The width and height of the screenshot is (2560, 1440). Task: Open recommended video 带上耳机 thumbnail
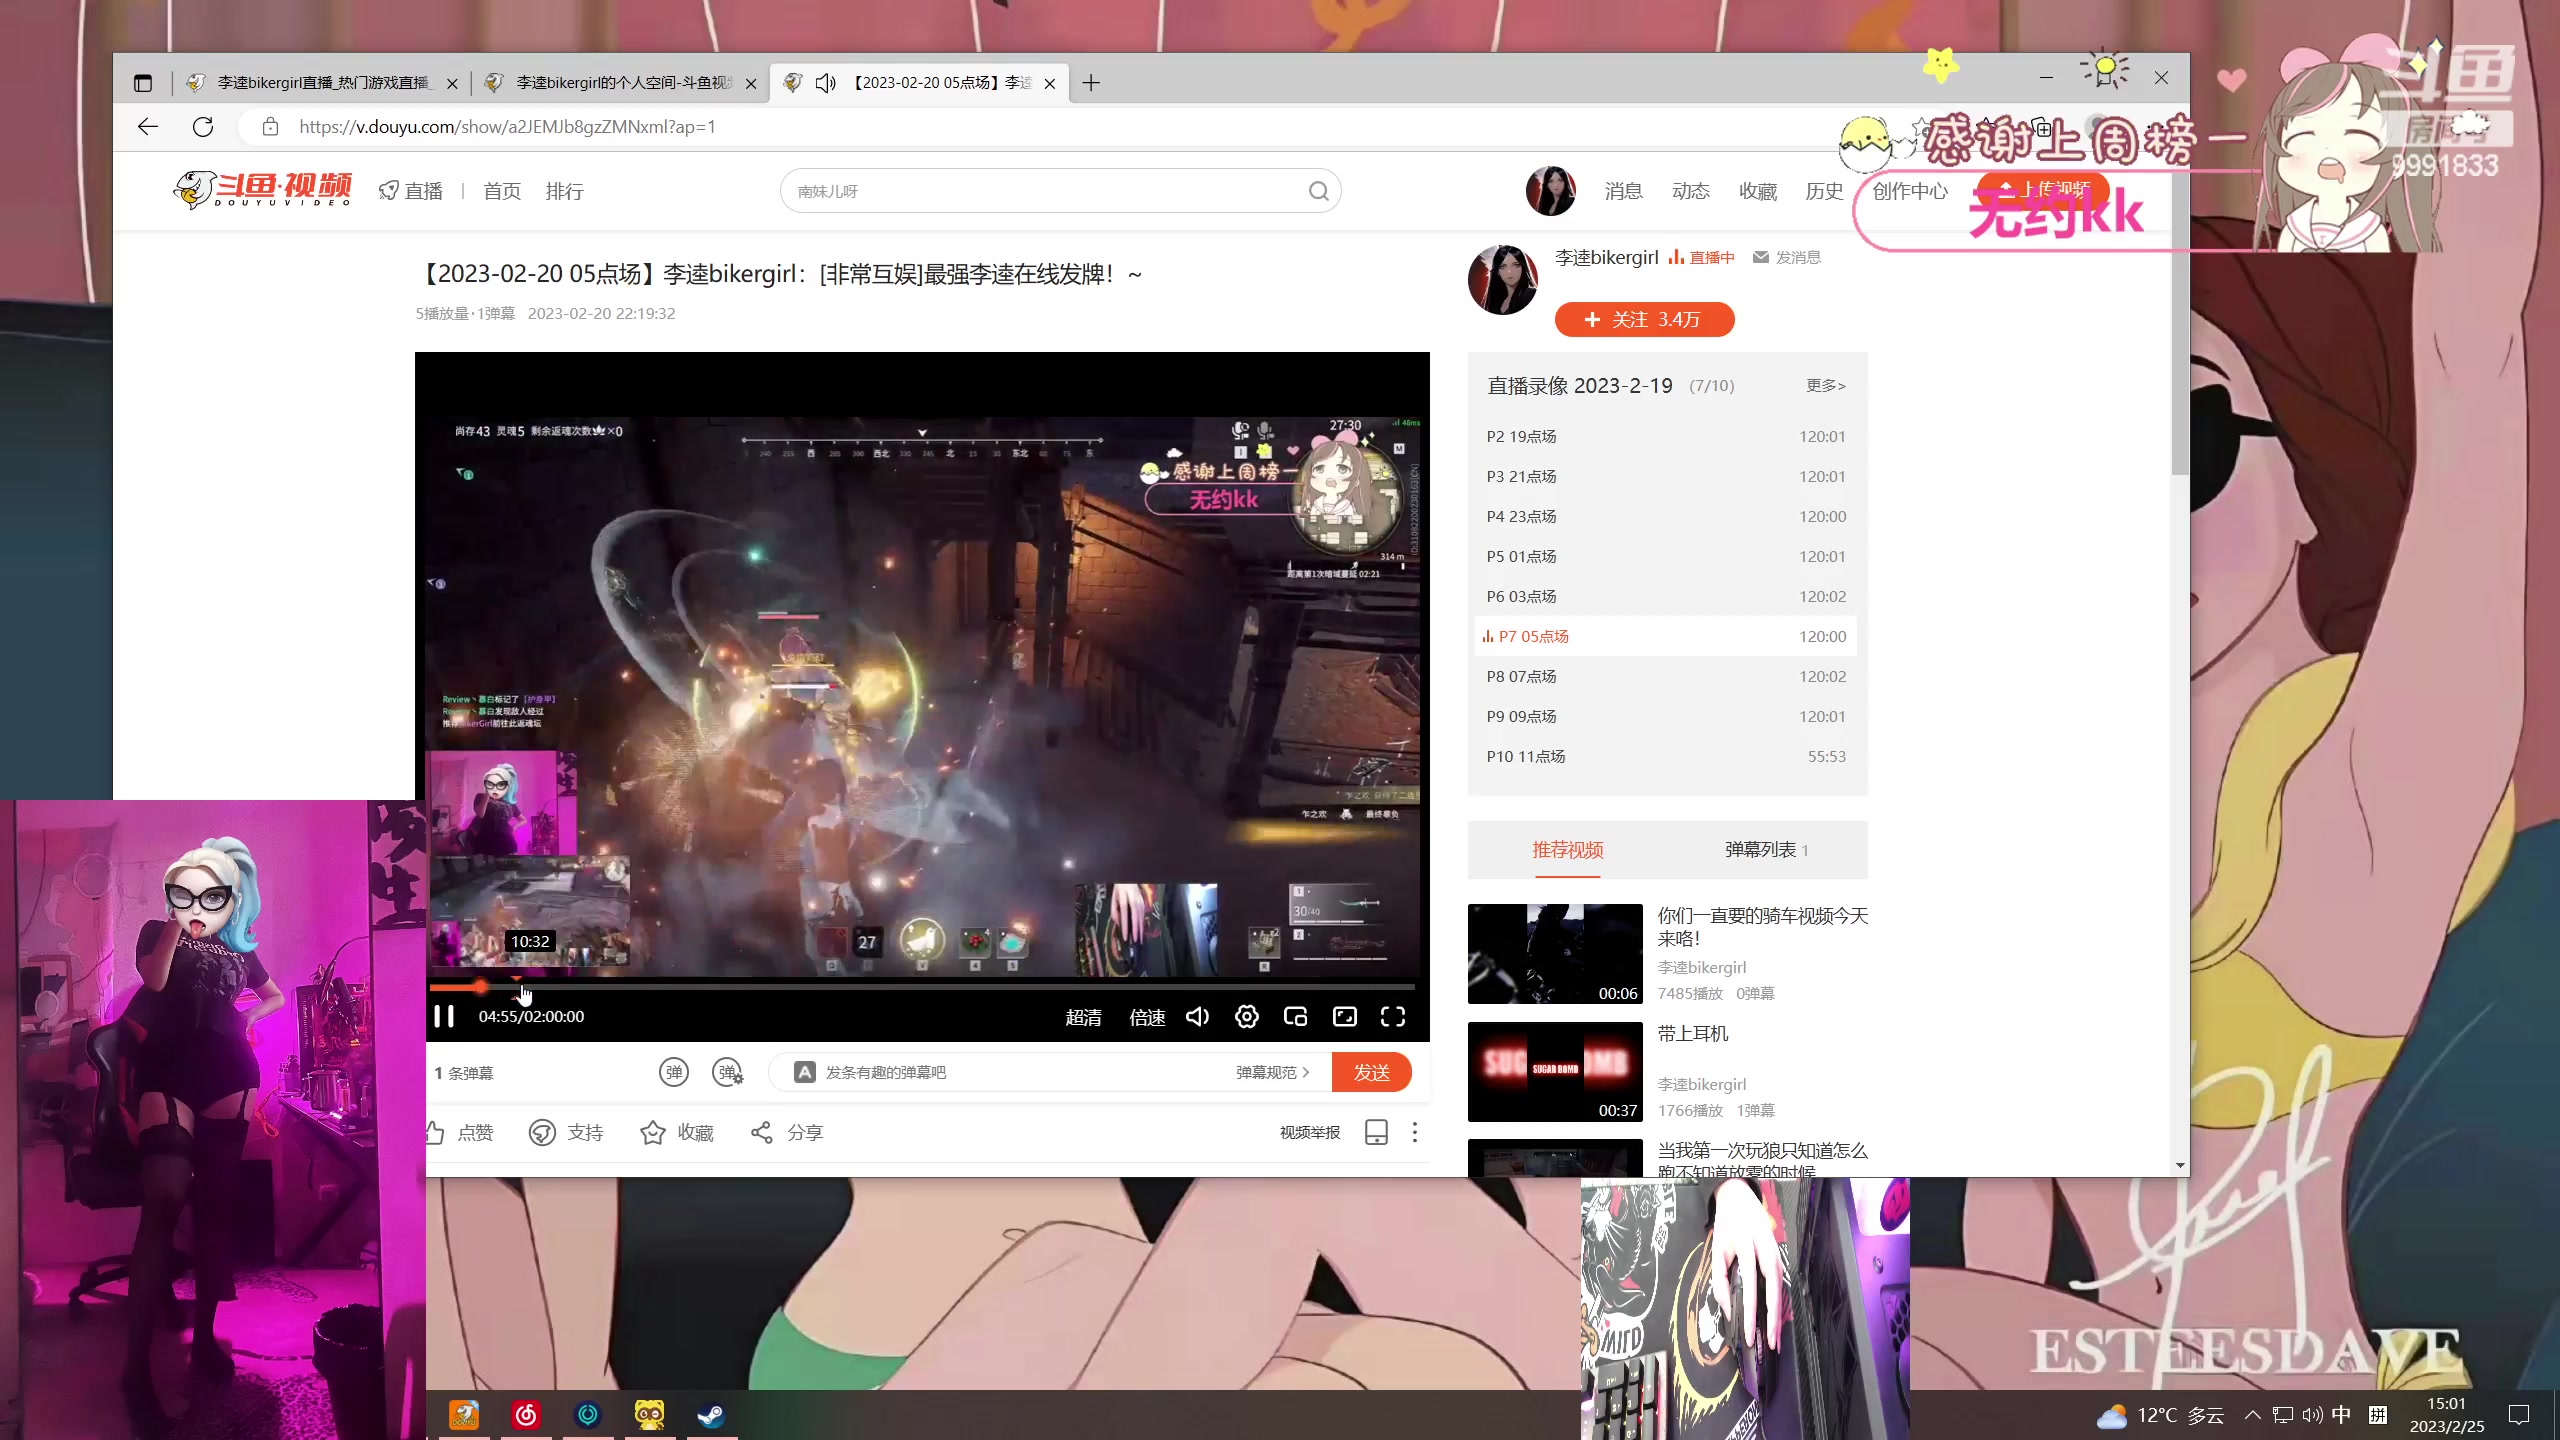tap(1555, 1072)
